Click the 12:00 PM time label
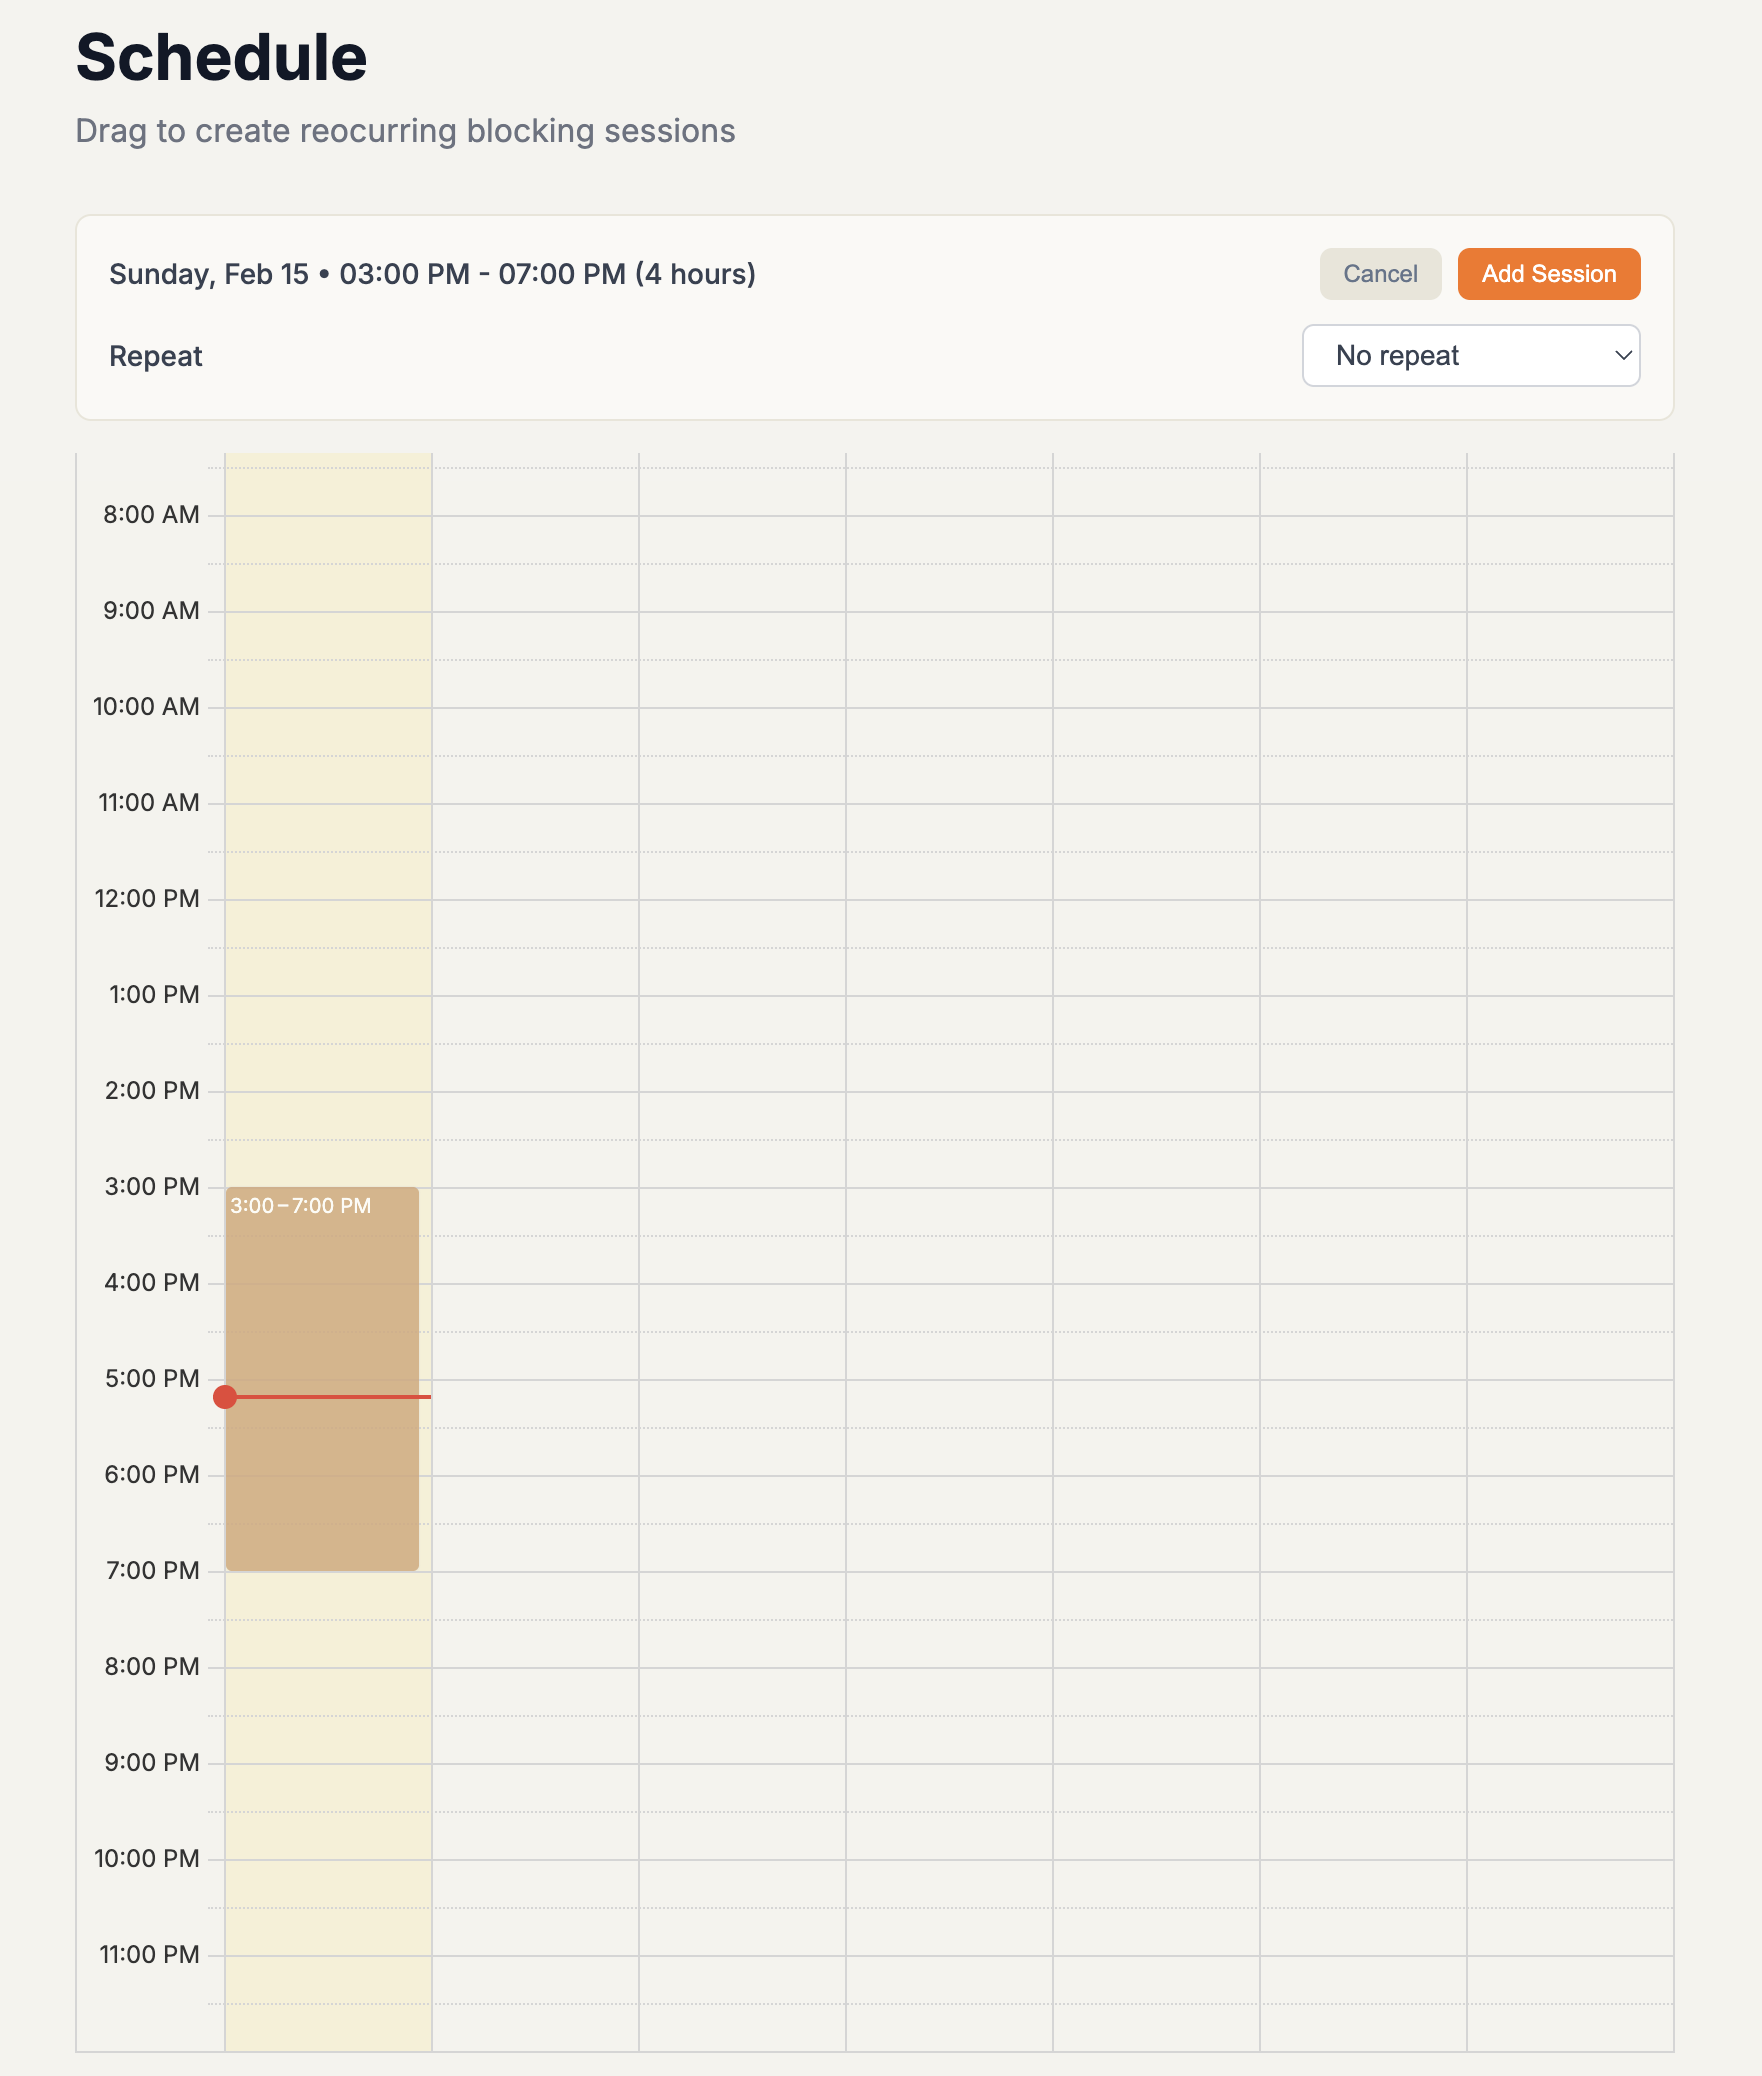 (149, 897)
